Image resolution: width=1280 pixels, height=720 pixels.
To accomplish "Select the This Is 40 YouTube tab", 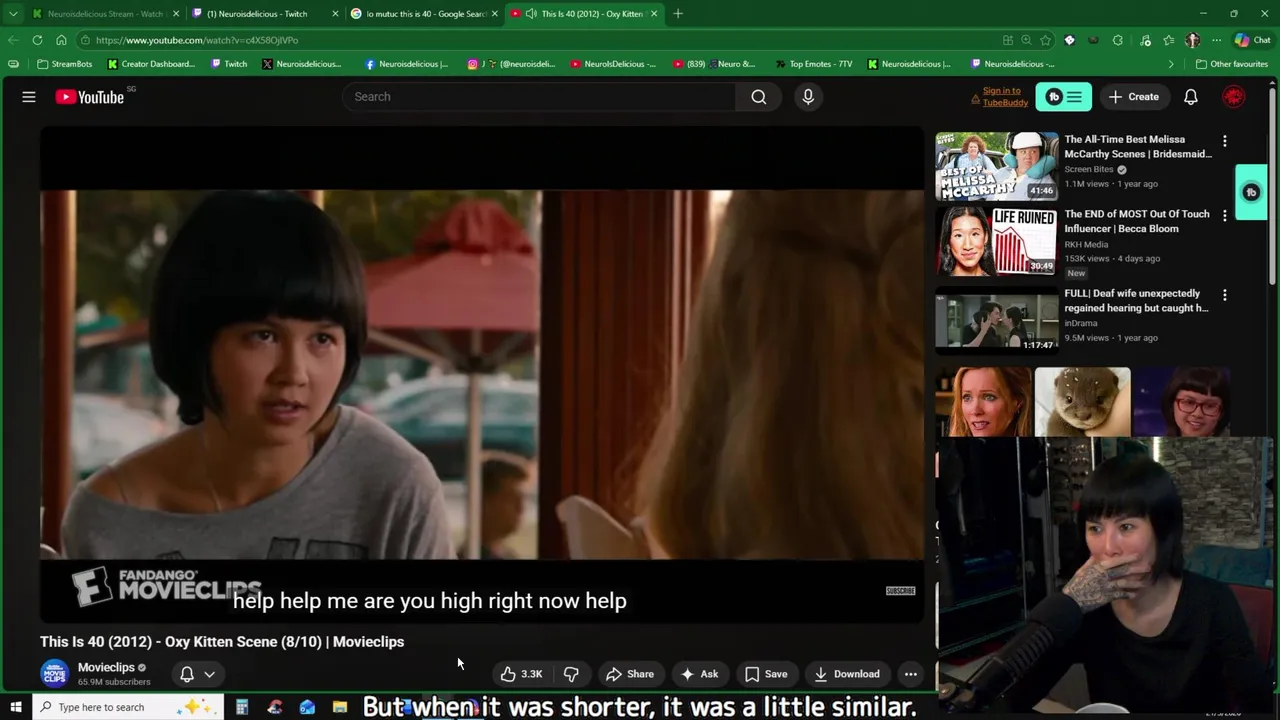I will pos(585,14).
